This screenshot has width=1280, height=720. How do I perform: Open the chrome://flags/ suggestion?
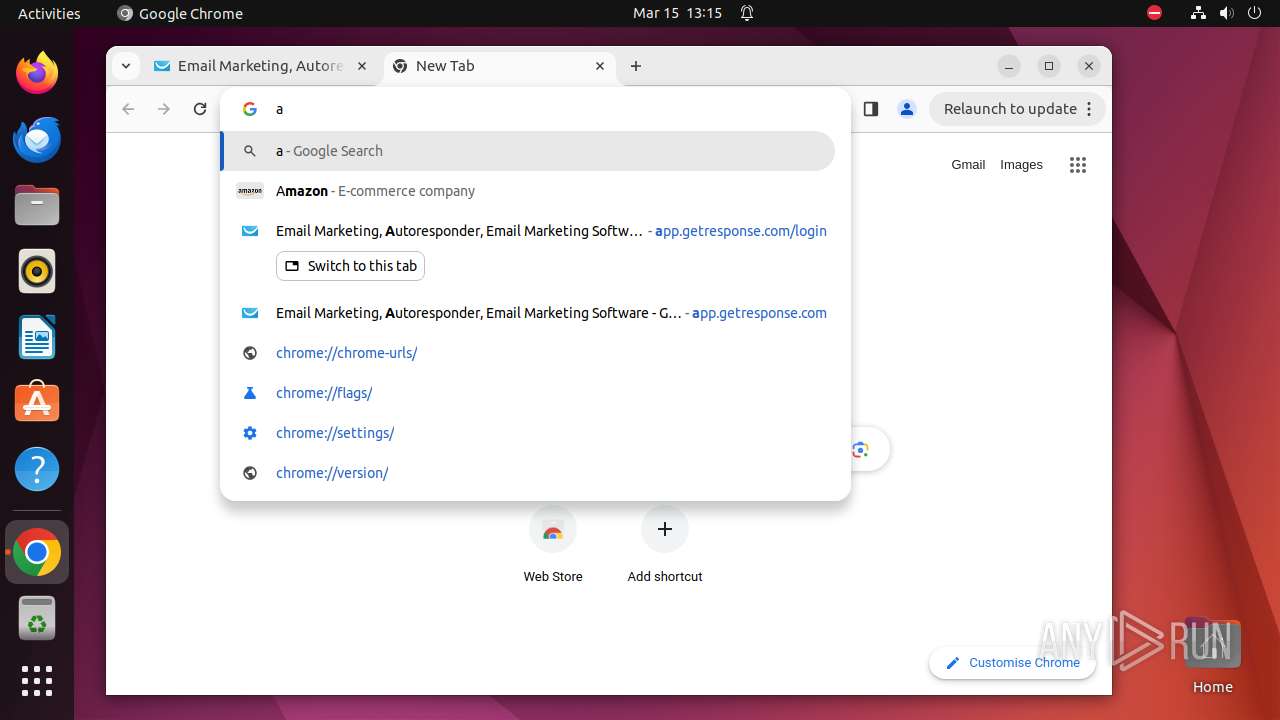tap(527, 393)
